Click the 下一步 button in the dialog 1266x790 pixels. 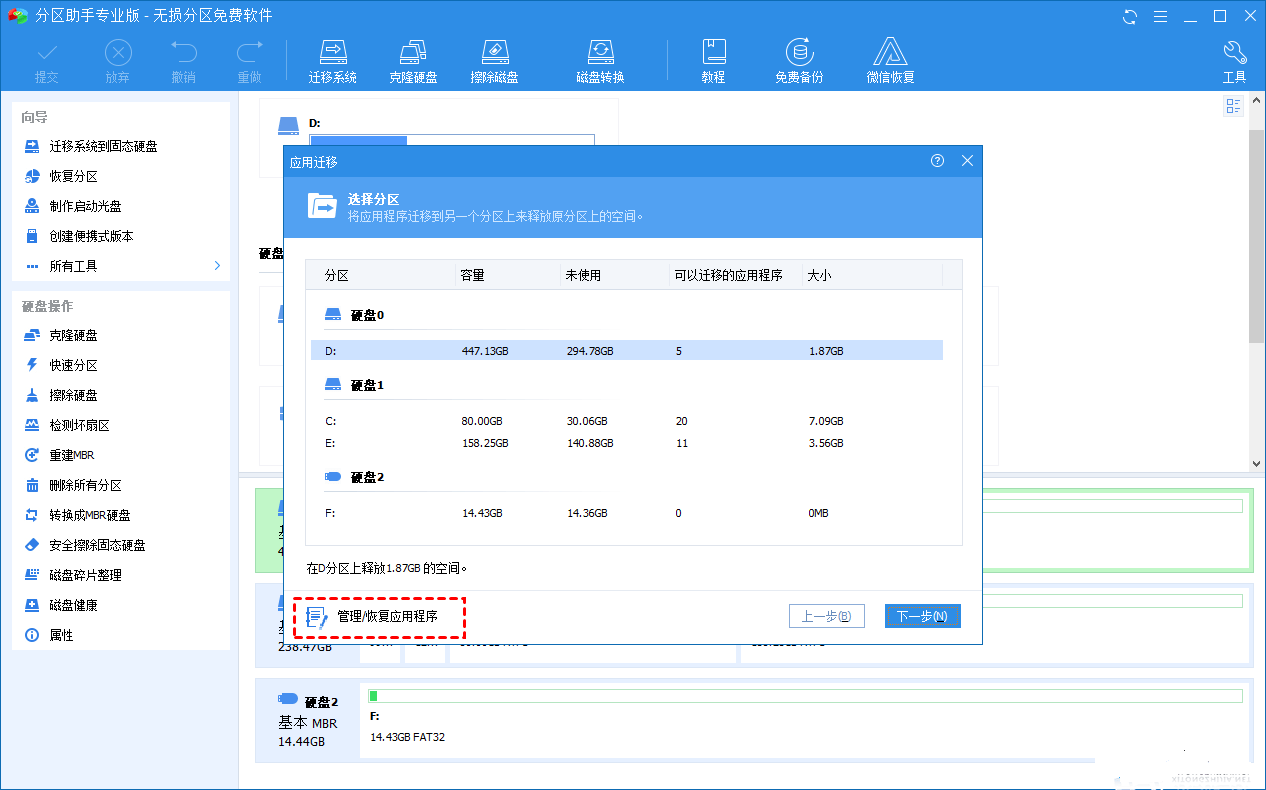921,616
